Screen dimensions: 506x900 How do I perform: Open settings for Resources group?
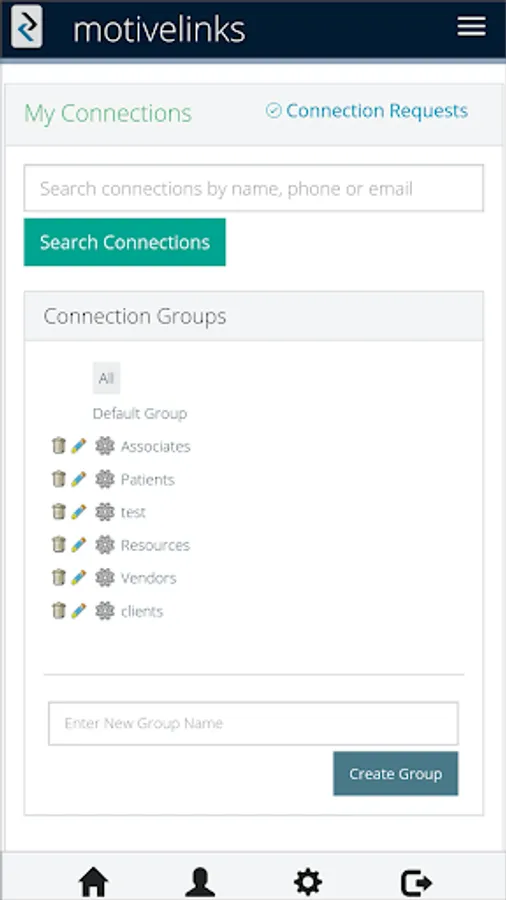[x=104, y=544]
